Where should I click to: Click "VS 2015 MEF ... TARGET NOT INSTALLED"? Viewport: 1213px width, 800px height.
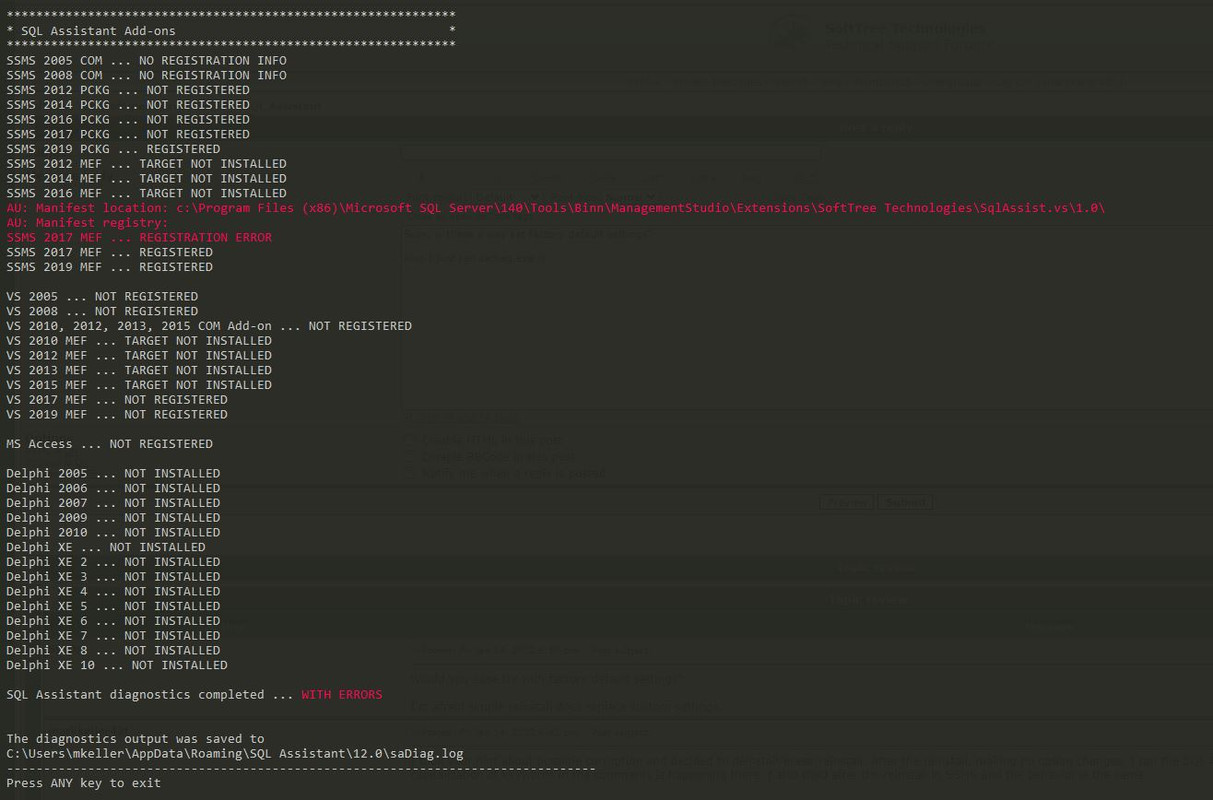[x=139, y=385]
